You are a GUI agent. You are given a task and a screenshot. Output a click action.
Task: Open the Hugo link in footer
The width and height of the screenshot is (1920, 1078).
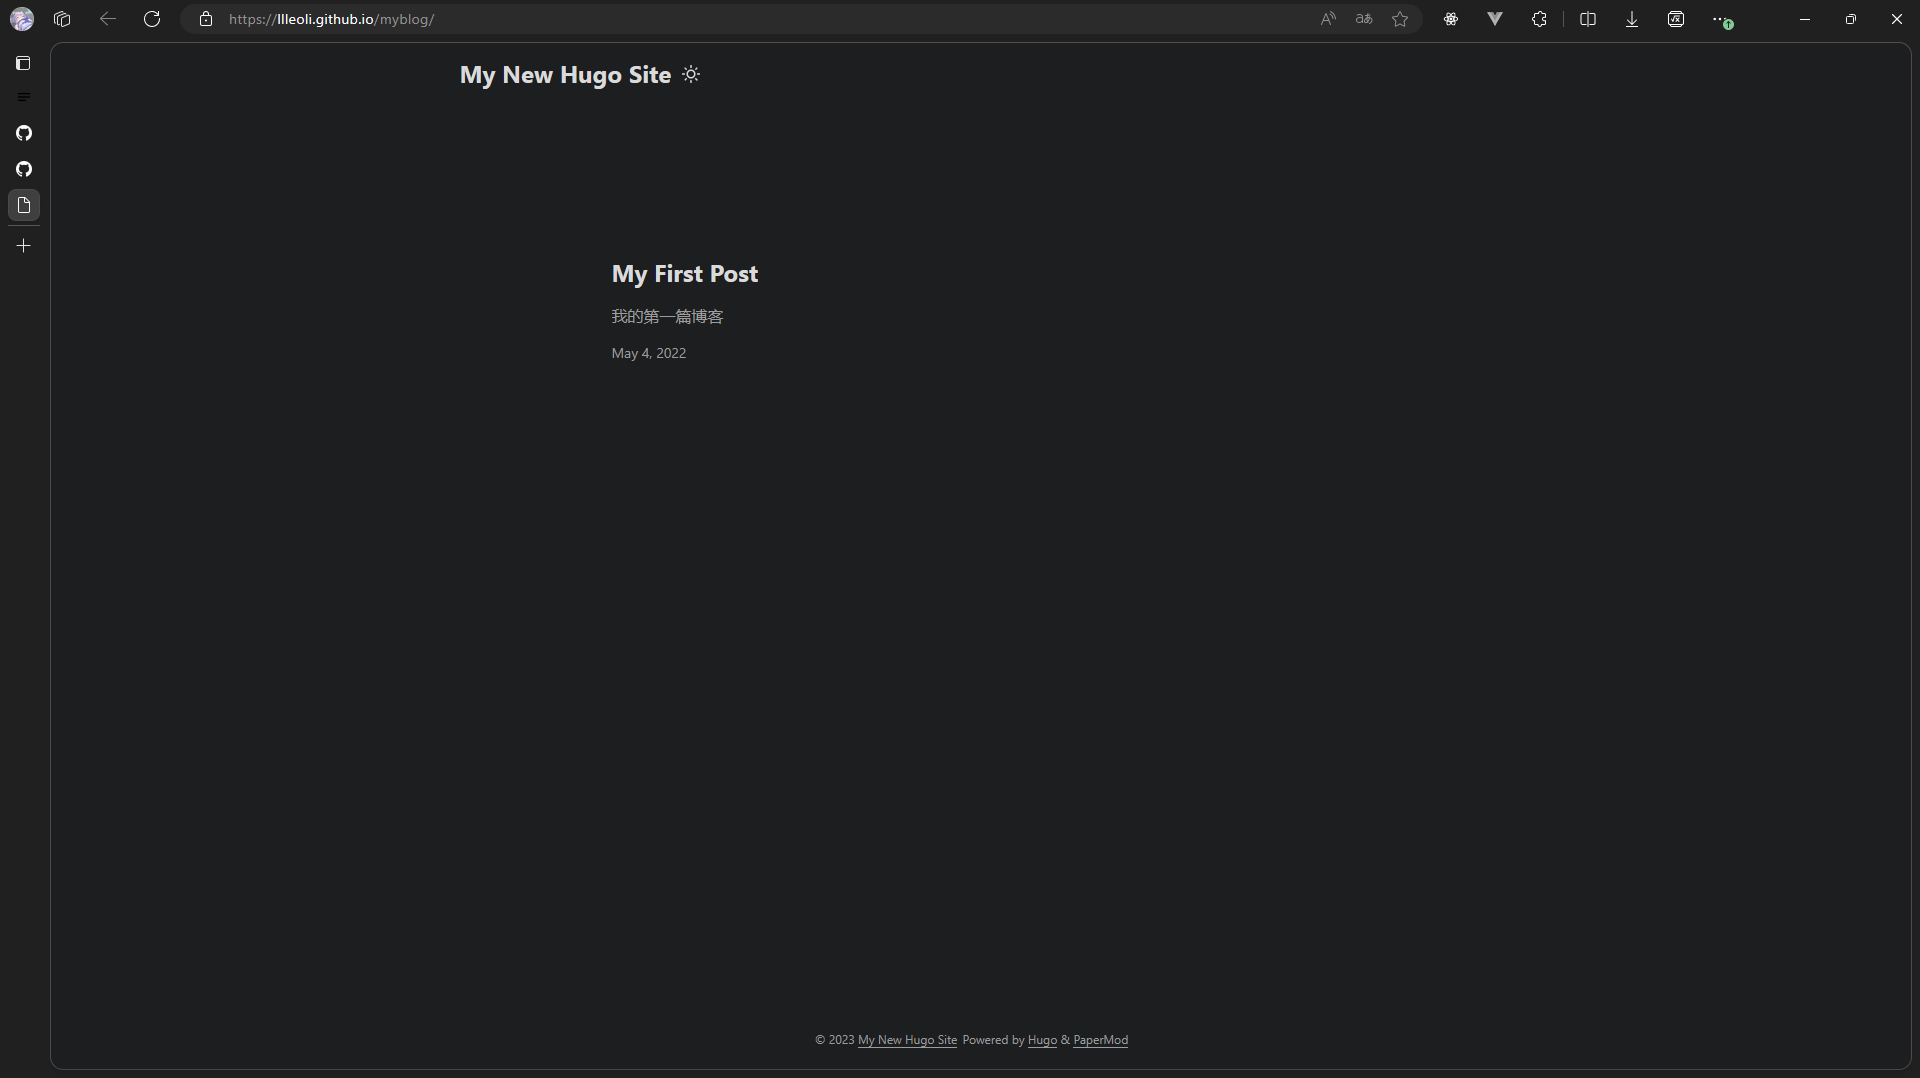(1042, 1040)
